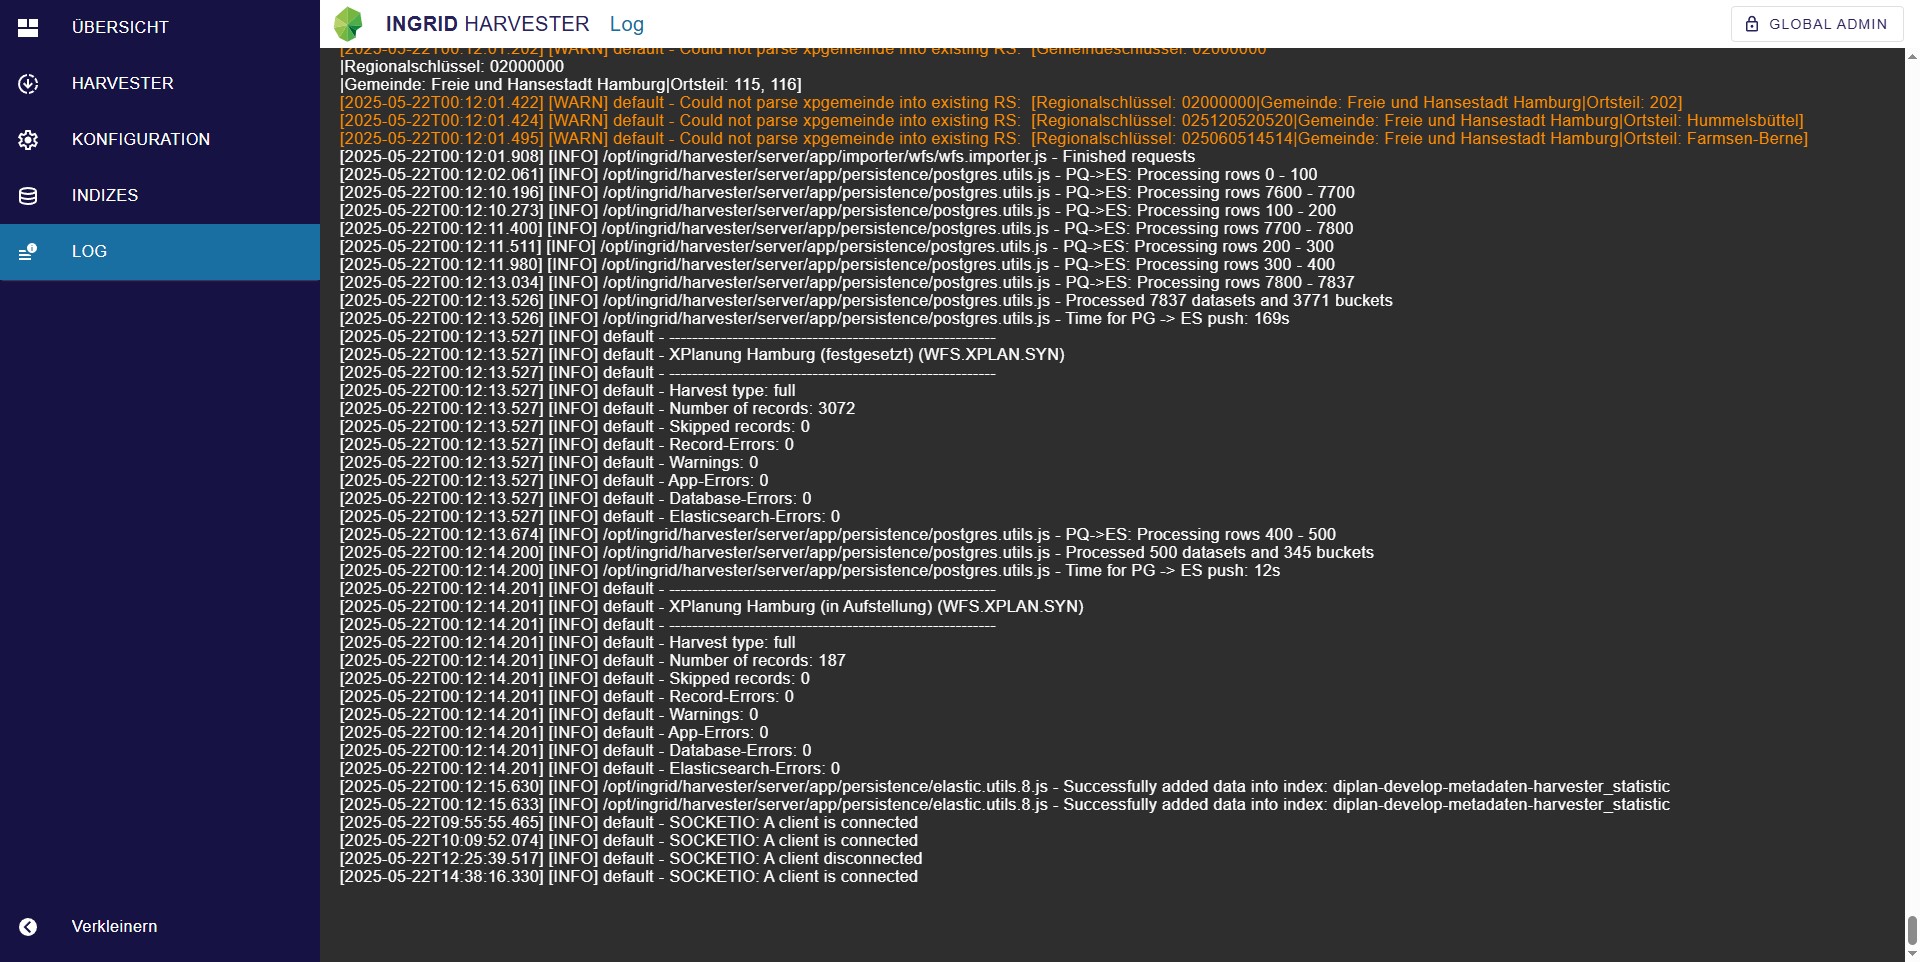Click the Log list icon in sidebar
Screen dimensions: 1920x962
pyautogui.click(x=28, y=252)
